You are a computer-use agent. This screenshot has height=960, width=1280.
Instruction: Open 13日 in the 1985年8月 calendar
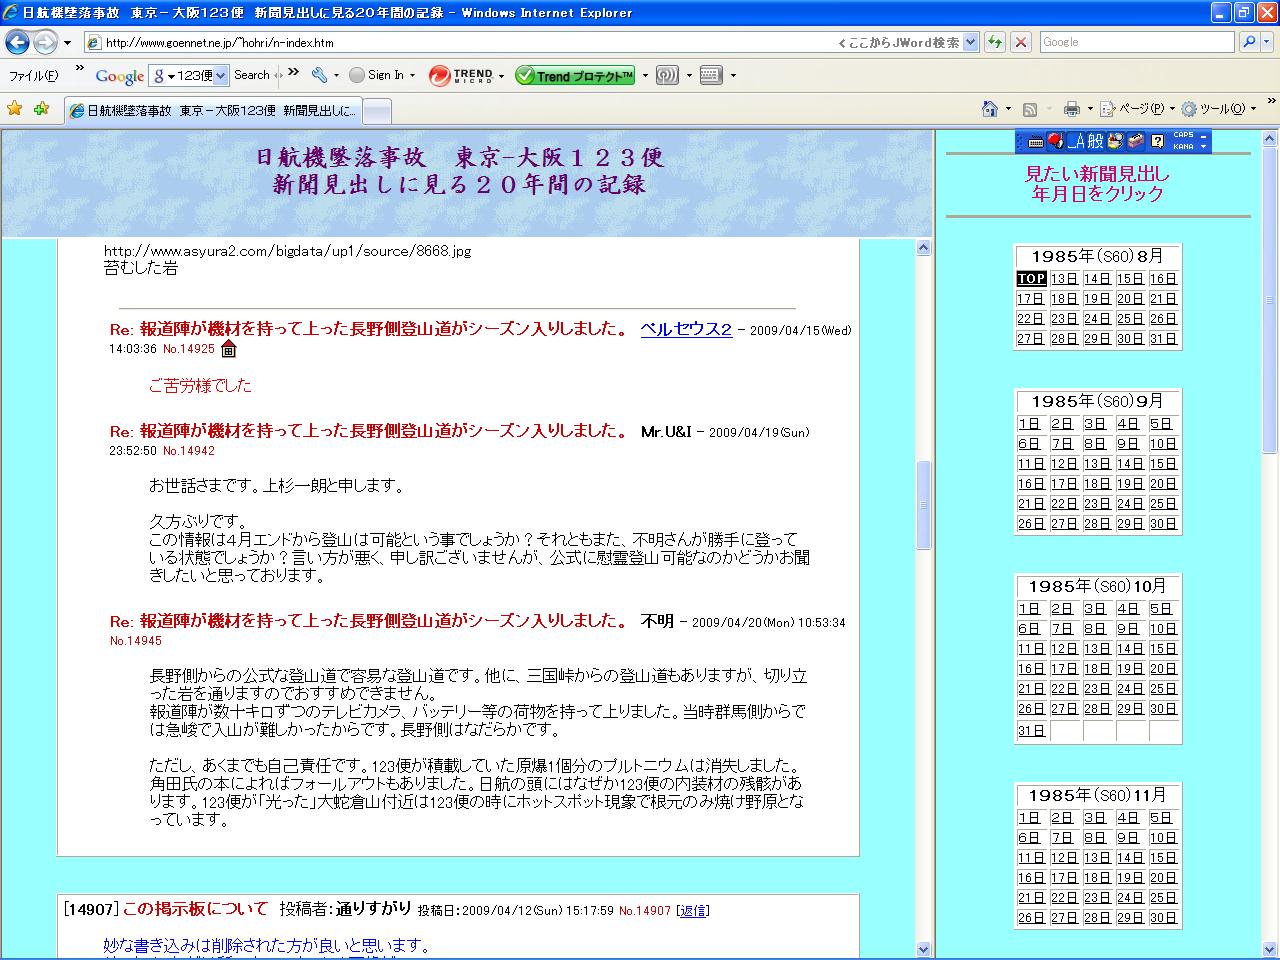point(1064,279)
